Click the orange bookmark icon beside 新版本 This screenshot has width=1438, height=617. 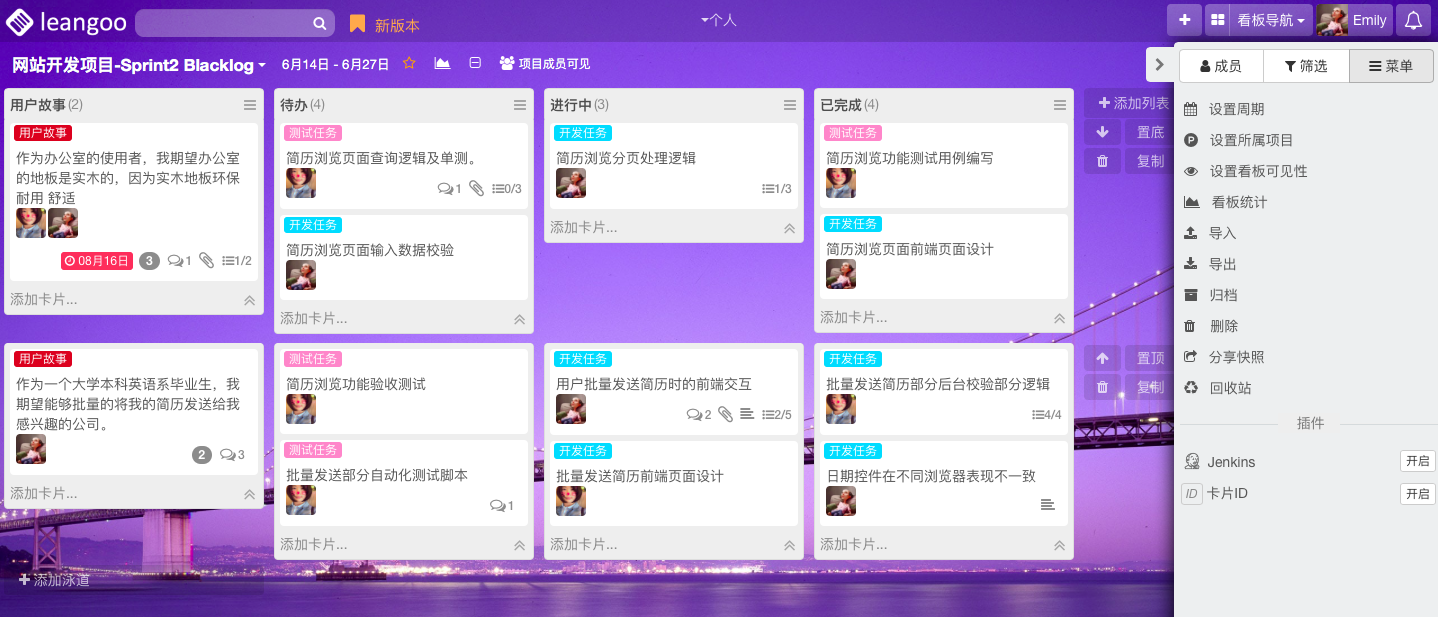pos(357,24)
